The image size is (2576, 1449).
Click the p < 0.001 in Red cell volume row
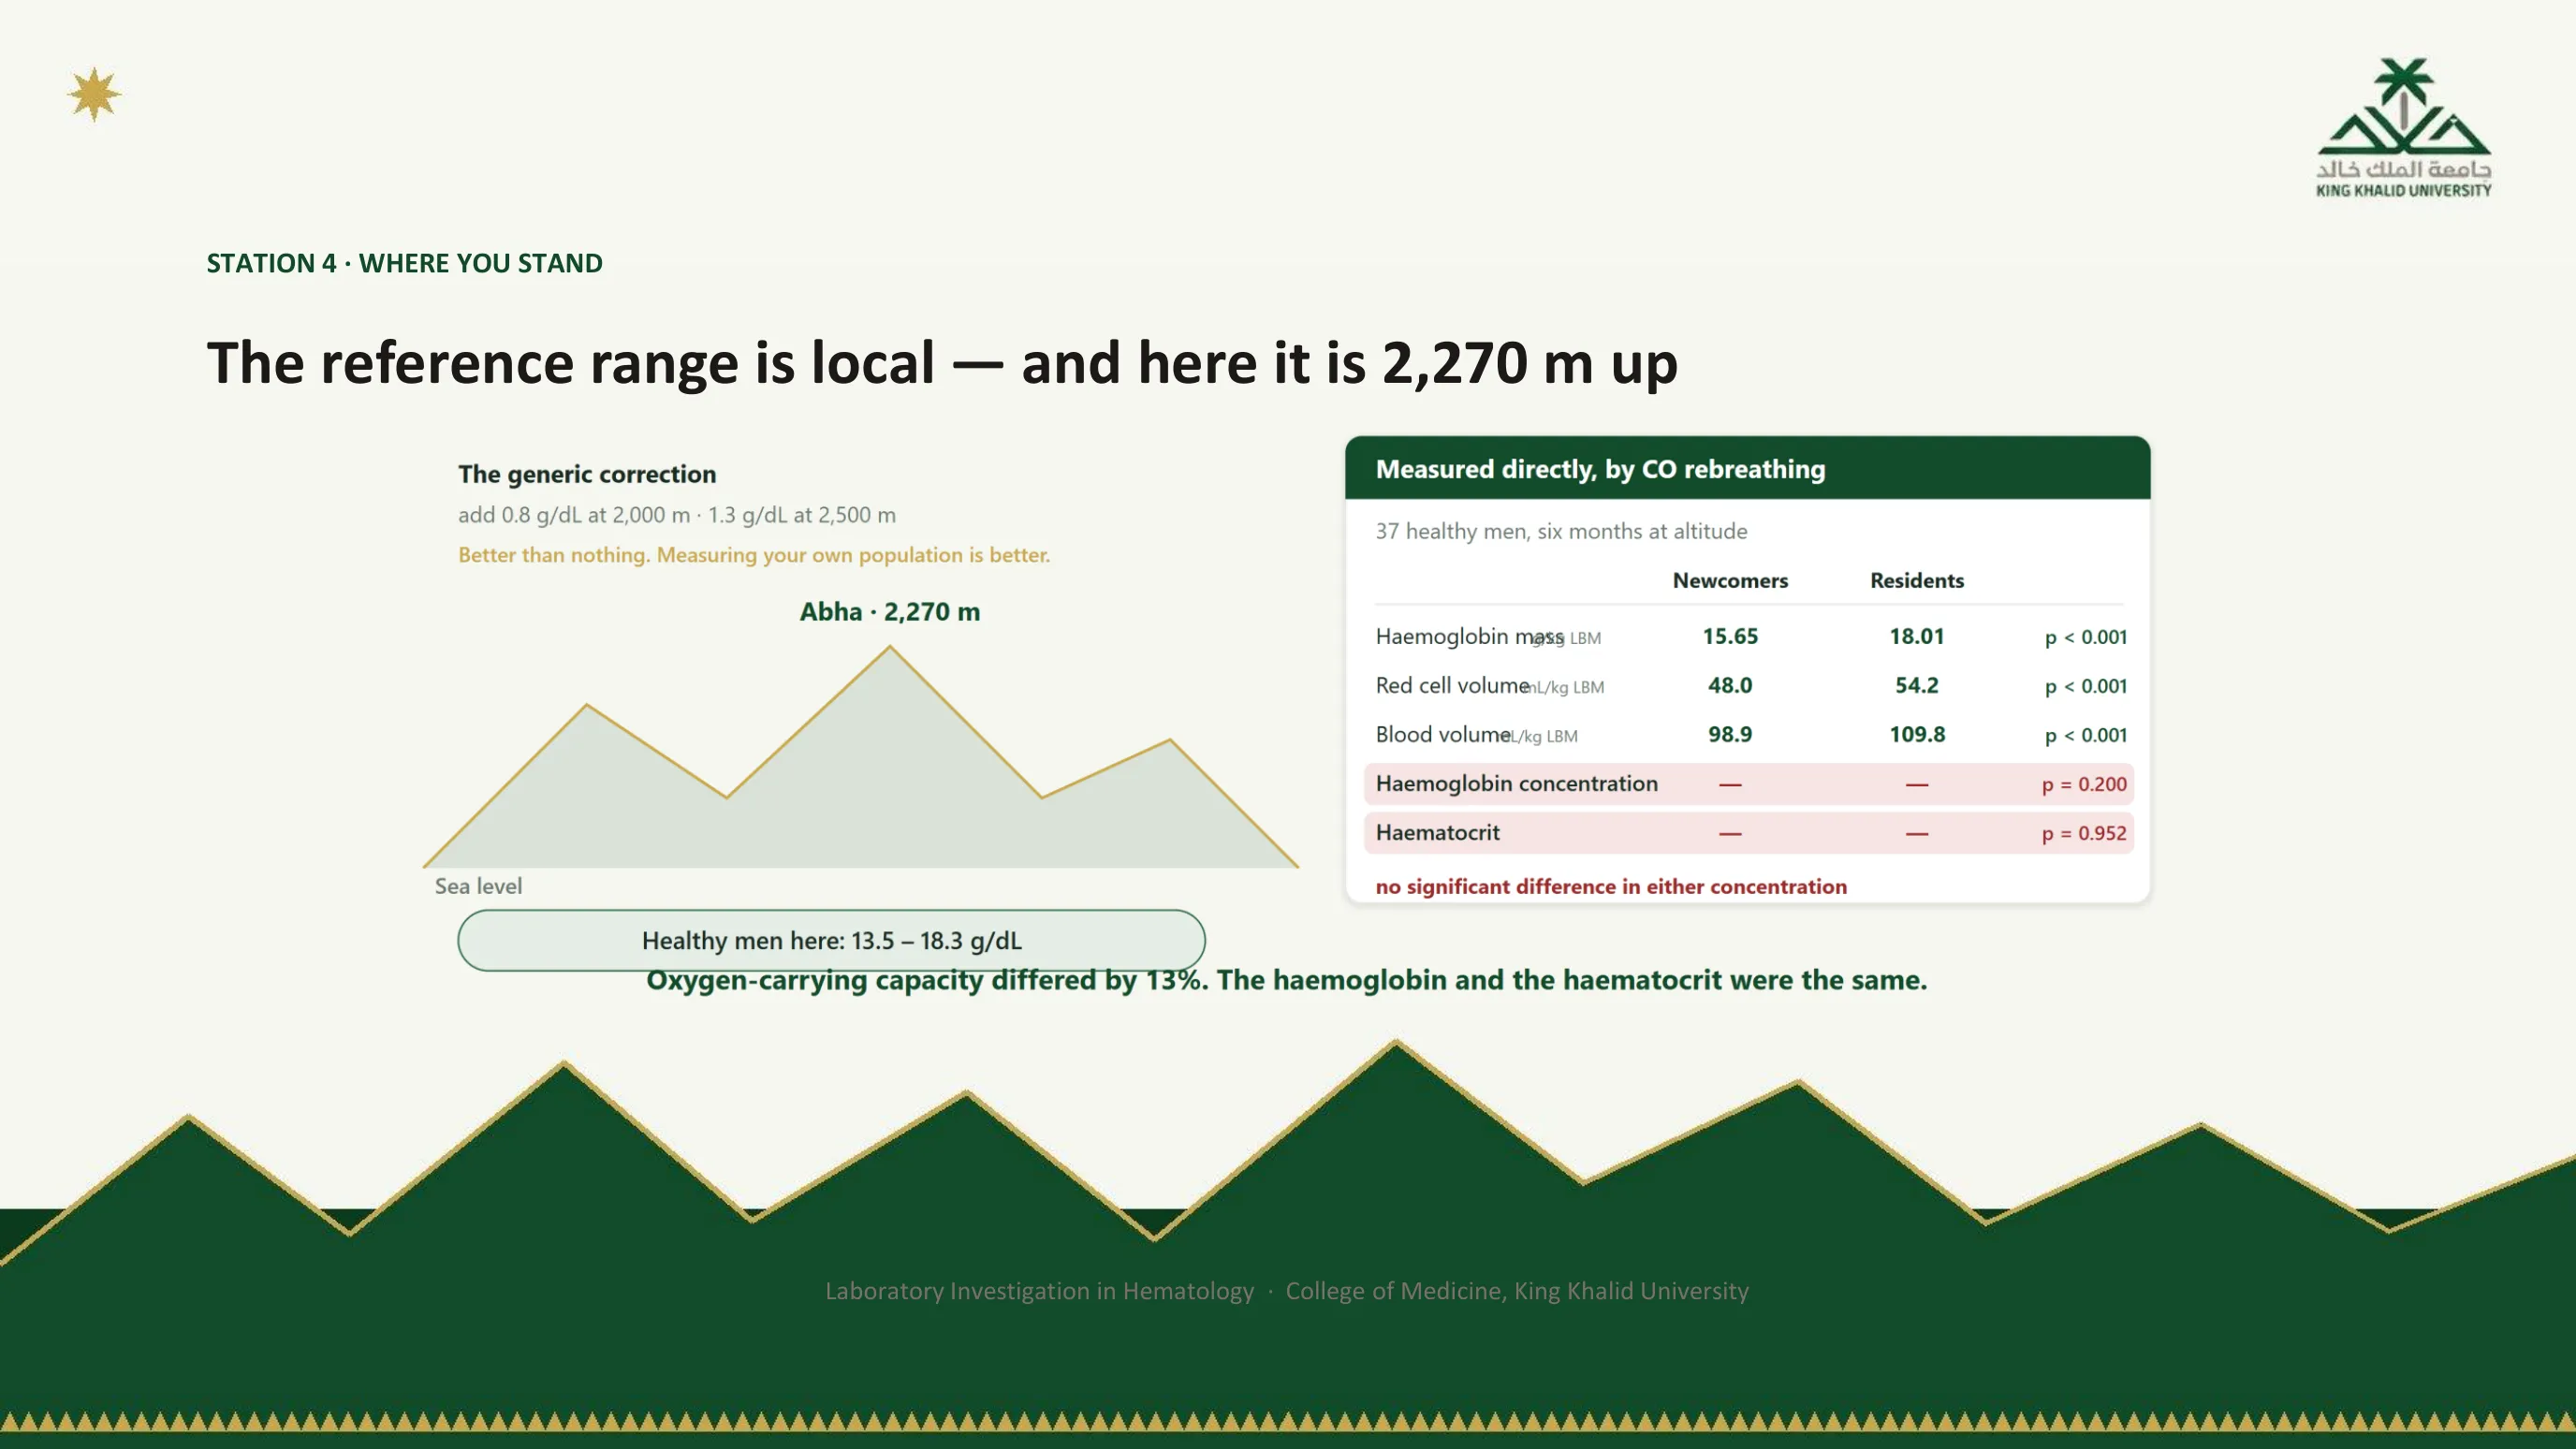point(2085,686)
